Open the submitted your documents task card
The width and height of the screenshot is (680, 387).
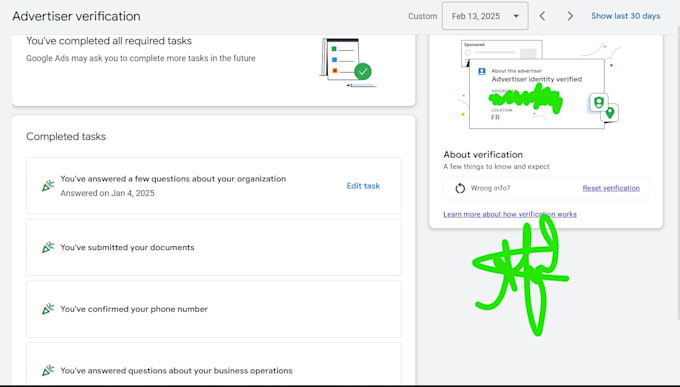point(213,247)
